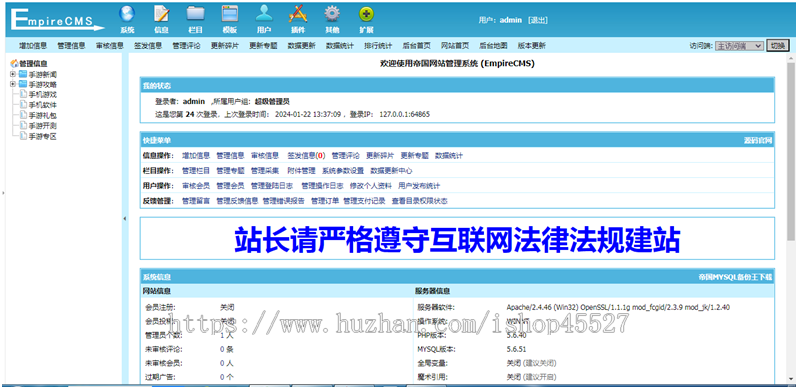Open 手机软件 in the sidebar tree
This screenshot has height=389, width=798.
pos(43,105)
